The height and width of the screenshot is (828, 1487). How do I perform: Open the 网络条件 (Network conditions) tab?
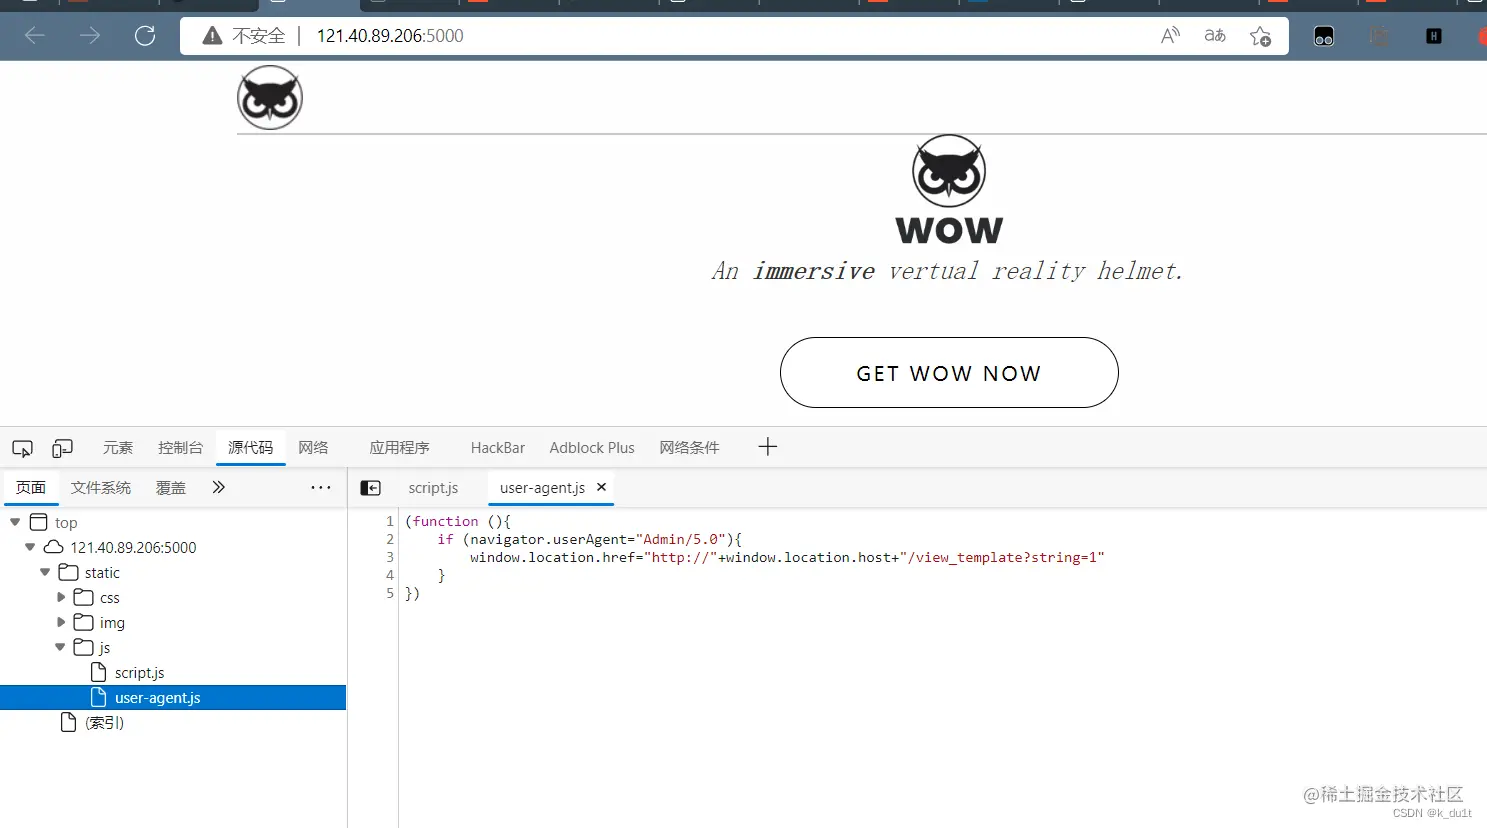(689, 448)
